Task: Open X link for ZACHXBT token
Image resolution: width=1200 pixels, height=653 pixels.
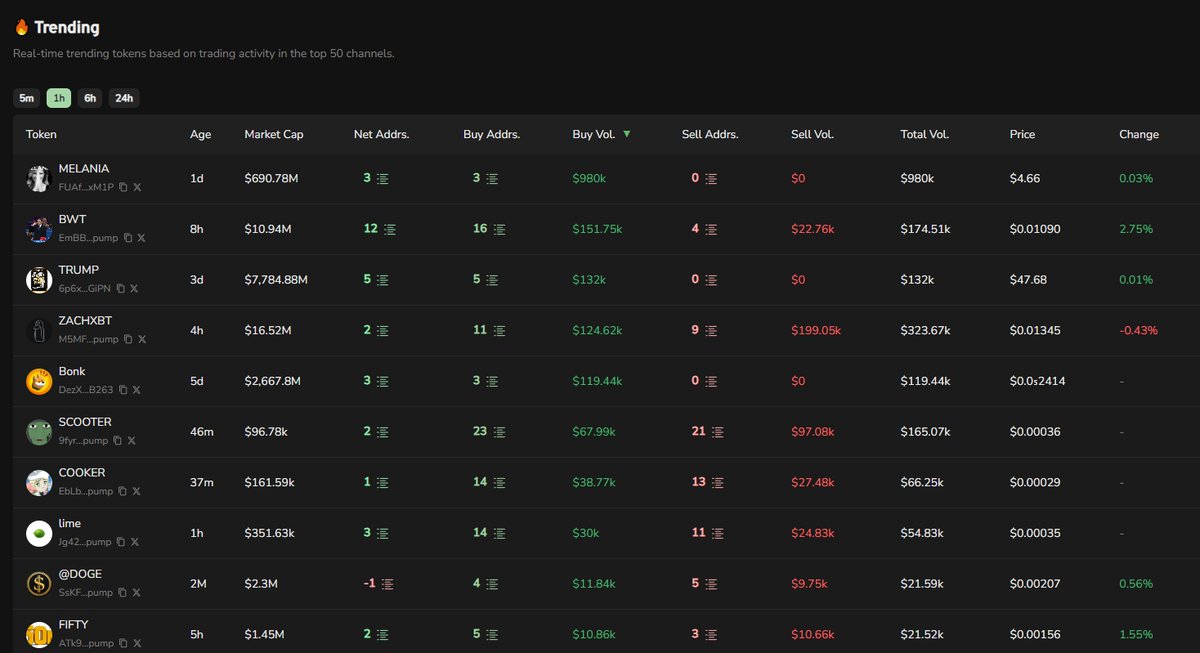Action: (x=142, y=339)
